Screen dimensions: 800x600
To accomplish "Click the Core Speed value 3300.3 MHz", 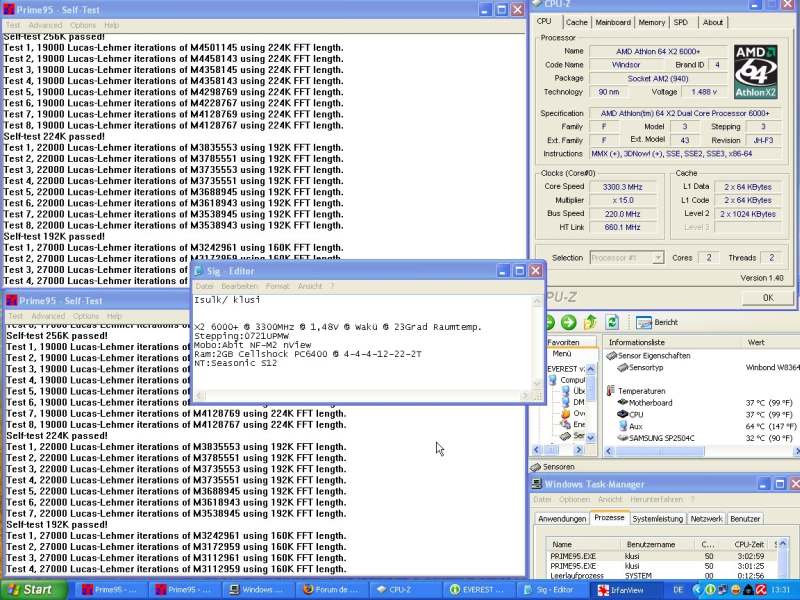I will point(622,187).
